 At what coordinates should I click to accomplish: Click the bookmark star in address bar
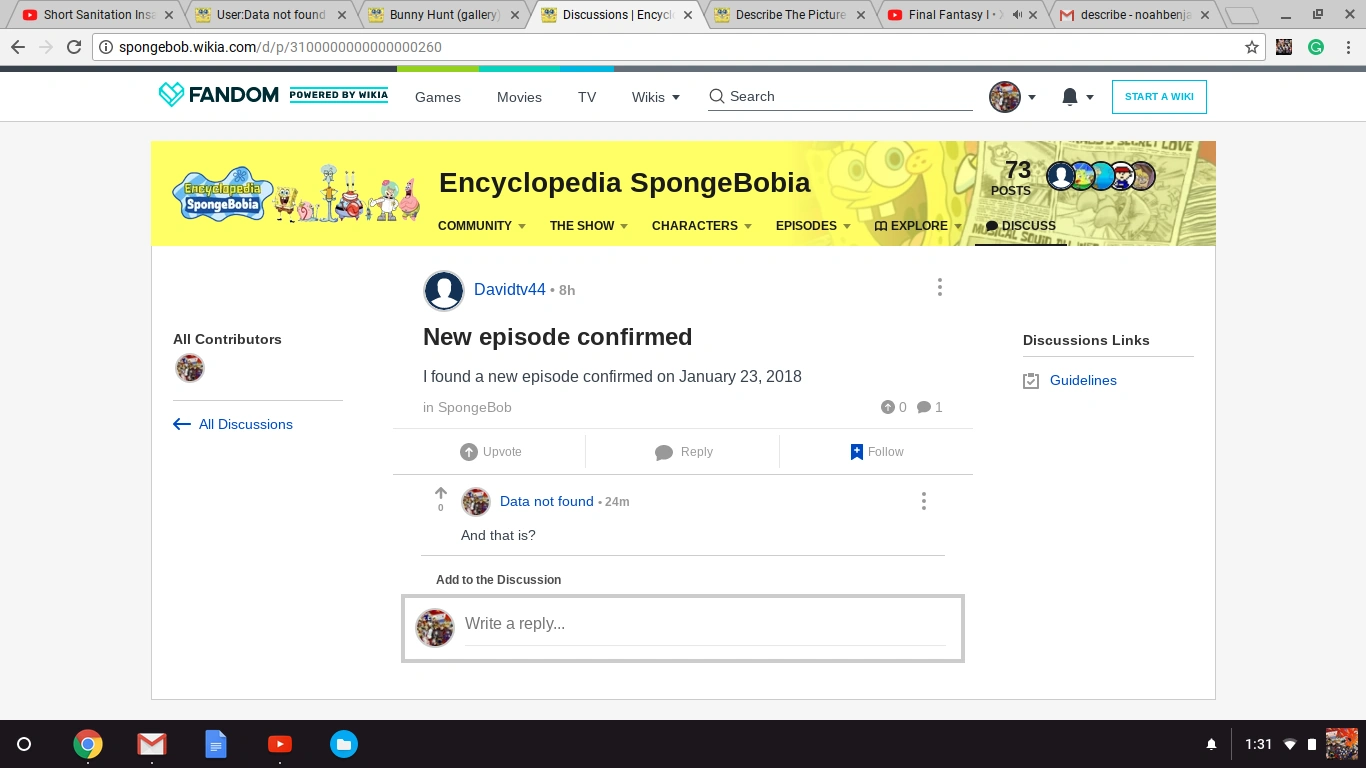pos(1251,47)
